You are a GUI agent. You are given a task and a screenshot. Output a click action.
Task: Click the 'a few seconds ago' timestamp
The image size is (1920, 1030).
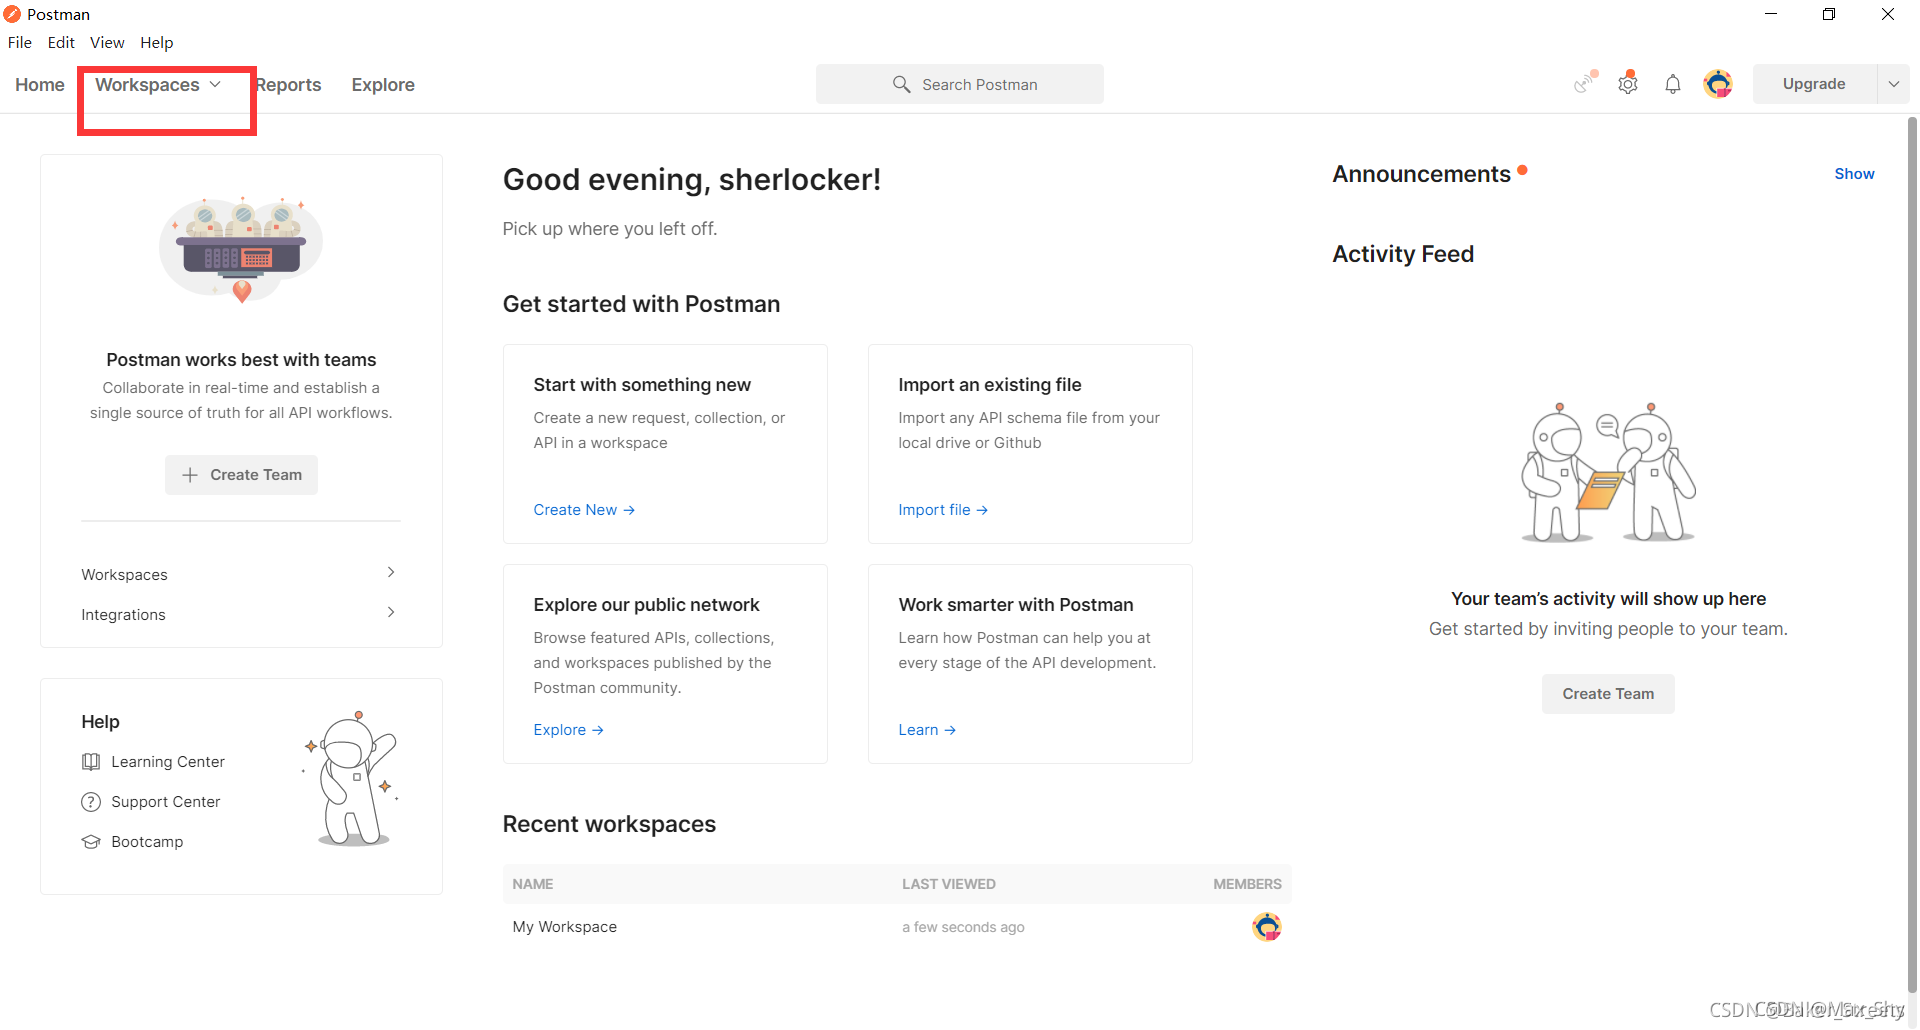click(963, 927)
